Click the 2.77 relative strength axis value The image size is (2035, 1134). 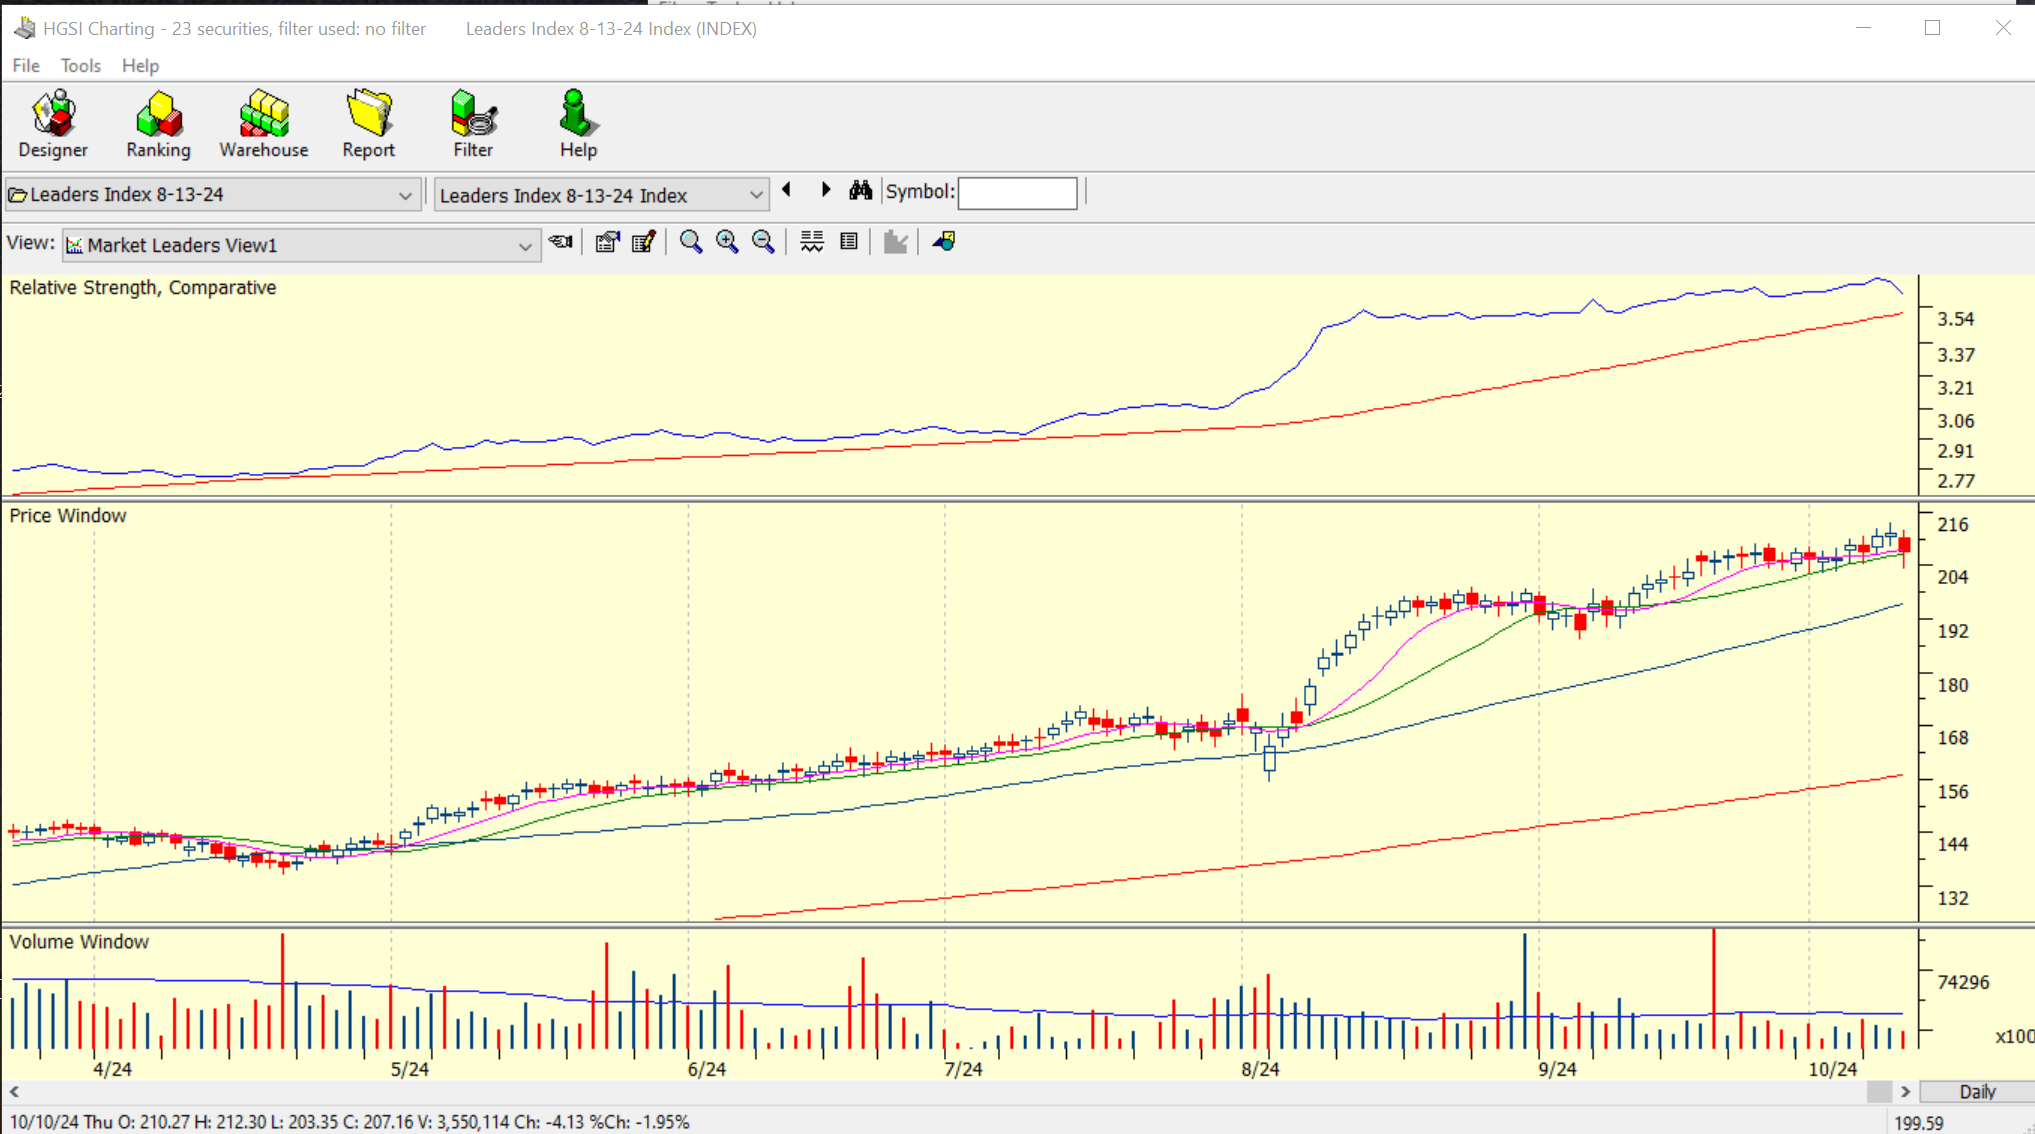1956,481
